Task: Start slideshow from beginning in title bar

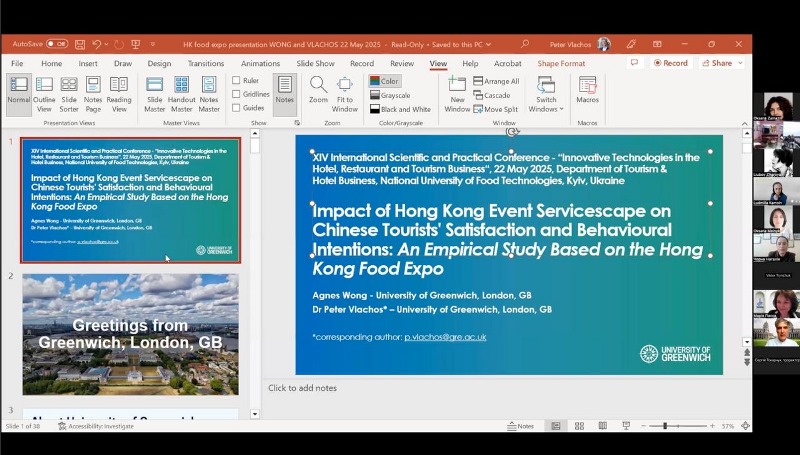Action: 136,44
